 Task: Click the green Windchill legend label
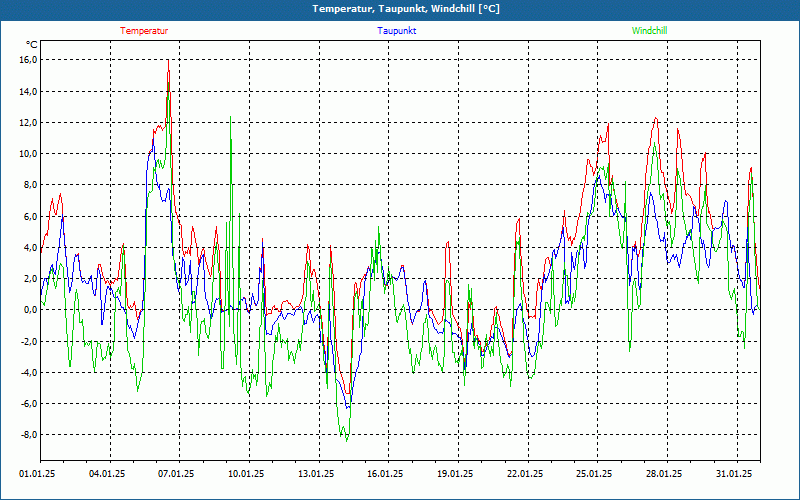(649, 31)
